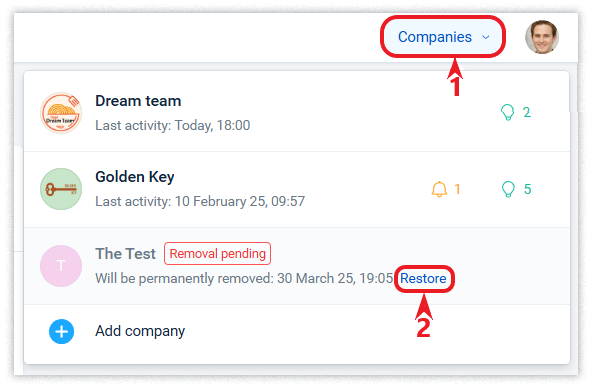Click the count 5 next to Golden Key lightbulb
Viewport: 592px width, 388px height.
[527, 189]
